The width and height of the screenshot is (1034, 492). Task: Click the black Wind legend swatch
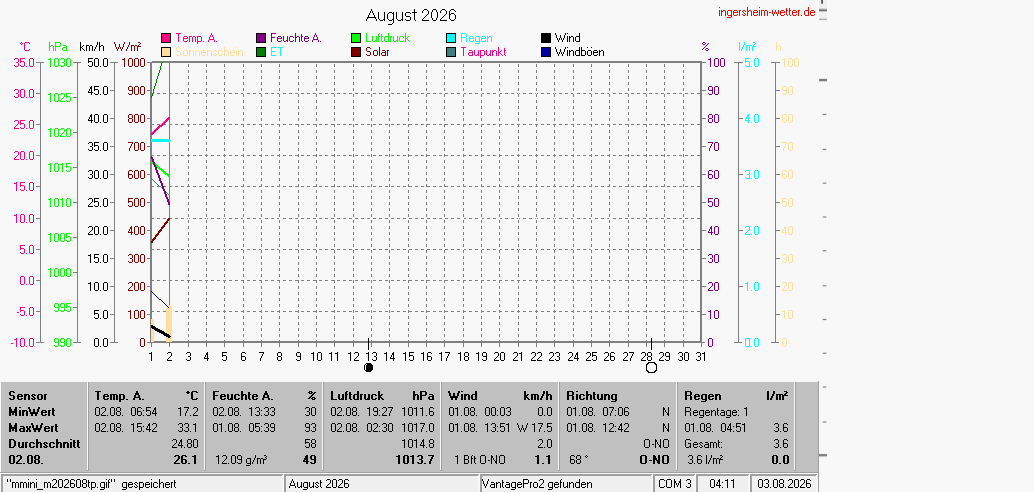coord(546,38)
